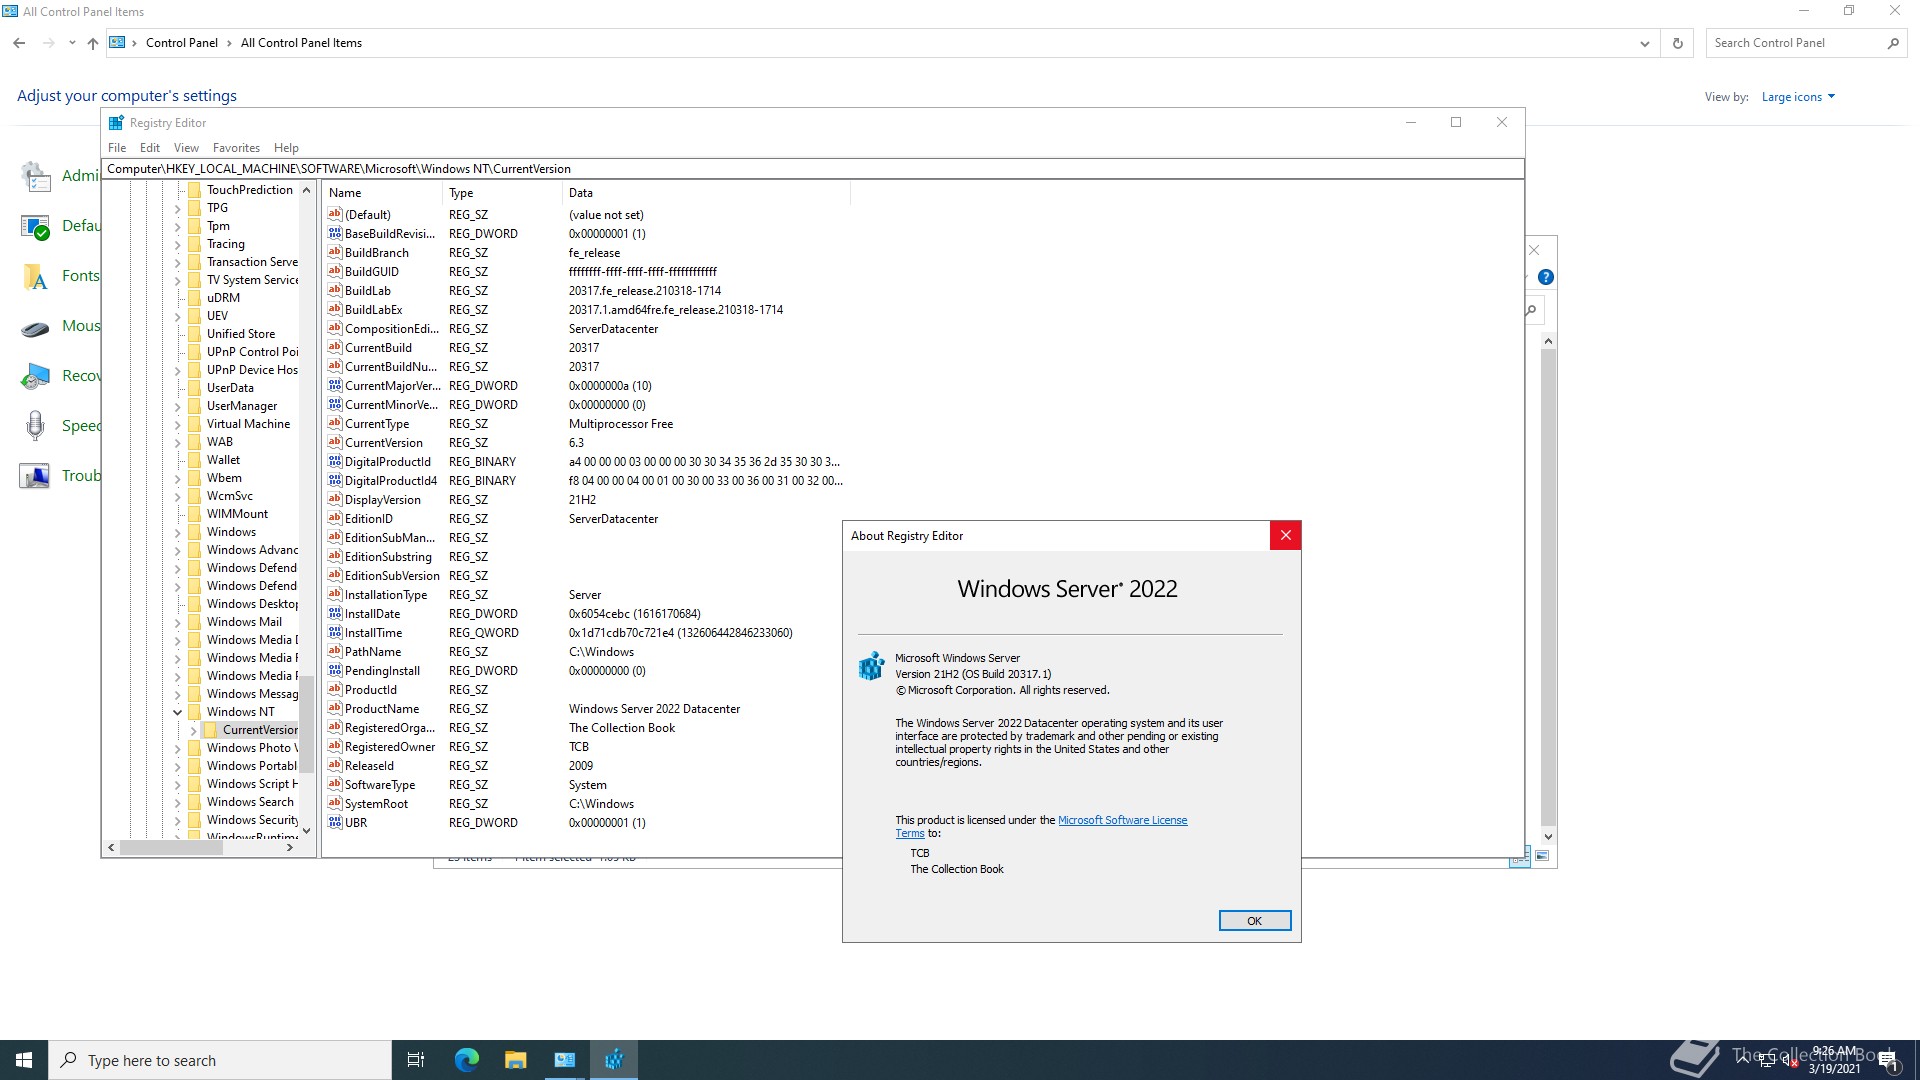Open Administrative Tools icon in Control Panel
This screenshot has width=1920, height=1080.
(36, 176)
